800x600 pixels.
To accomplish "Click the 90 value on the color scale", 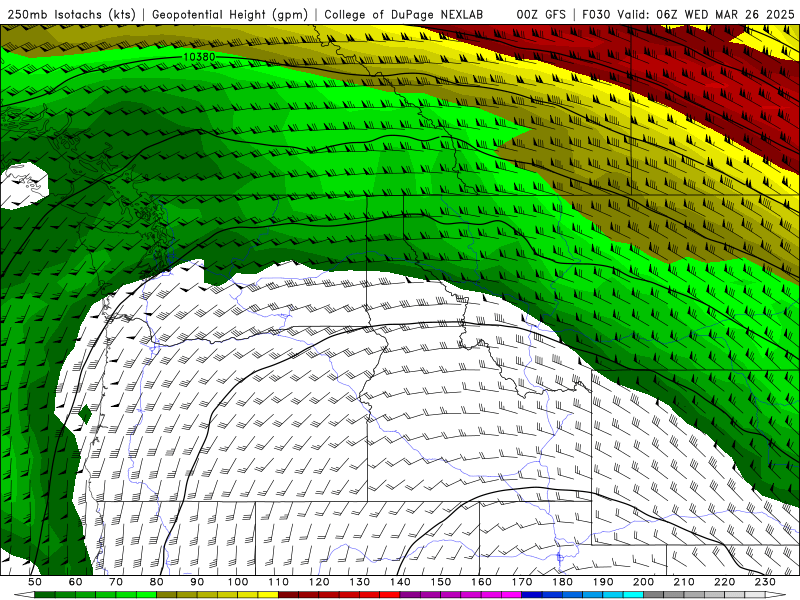I will 197,582.
